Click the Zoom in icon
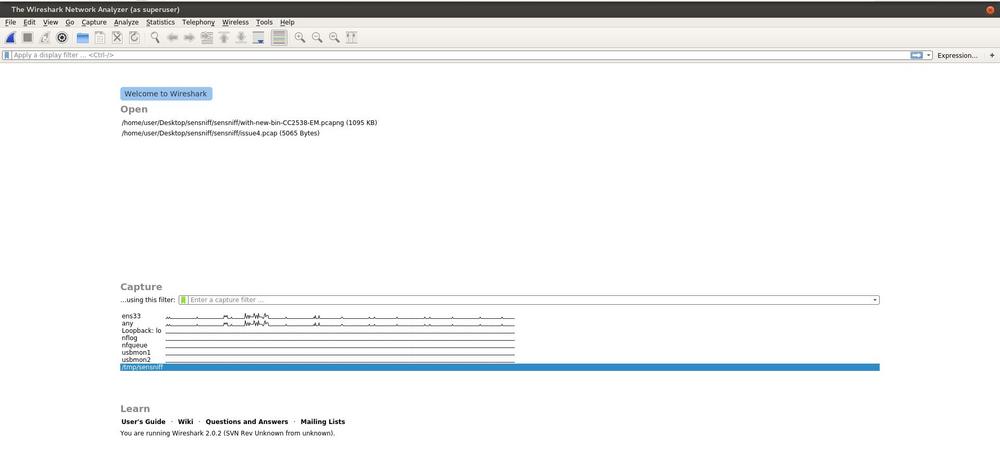Image resolution: width=1000 pixels, height=461 pixels. click(300, 38)
